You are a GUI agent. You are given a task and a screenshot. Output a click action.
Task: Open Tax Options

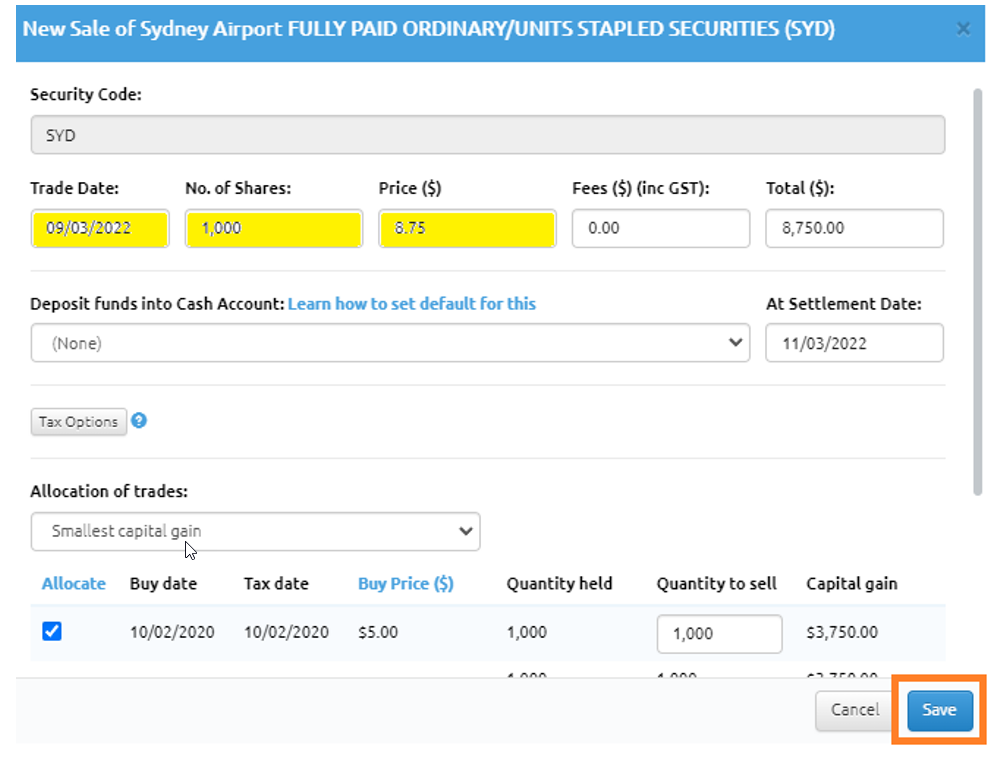pyautogui.click(x=79, y=422)
